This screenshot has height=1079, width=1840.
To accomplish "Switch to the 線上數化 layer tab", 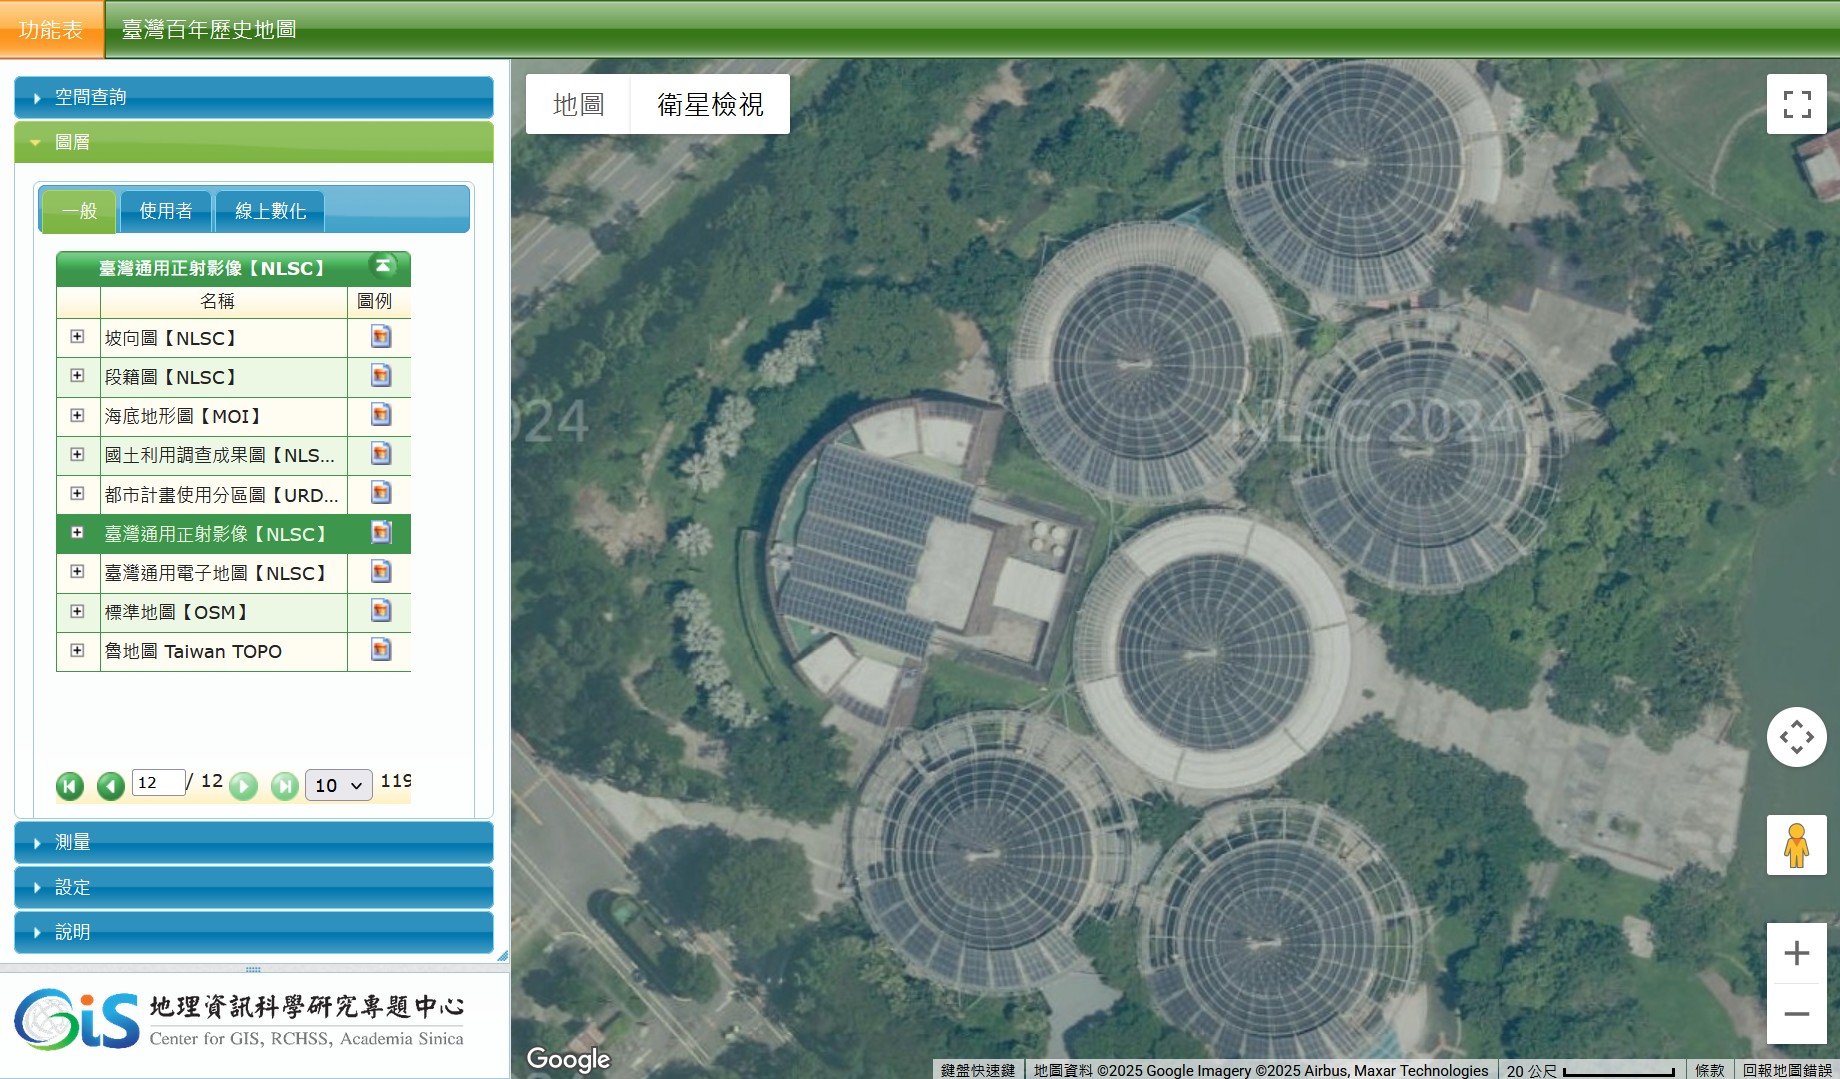I will 270,211.
